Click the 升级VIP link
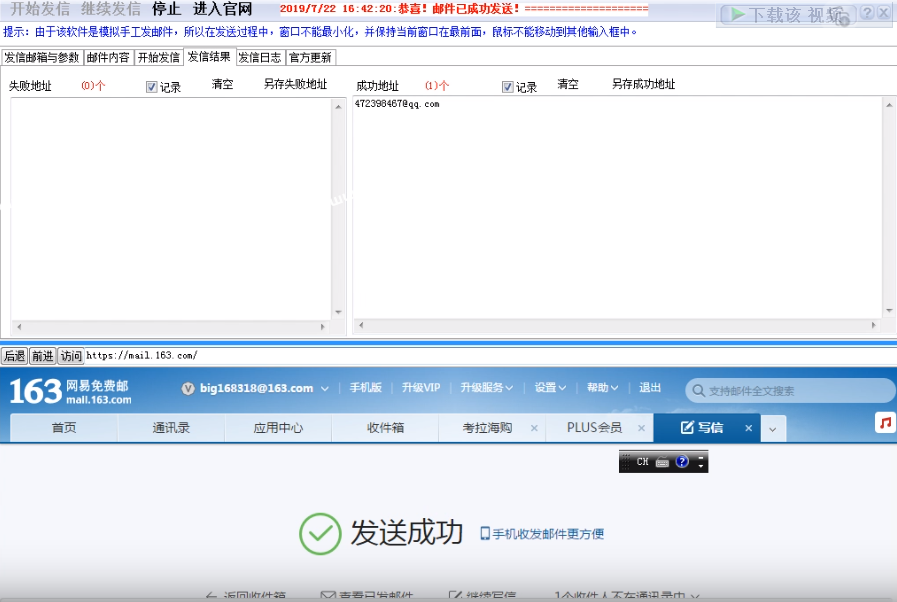The width and height of the screenshot is (897, 602). point(421,387)
